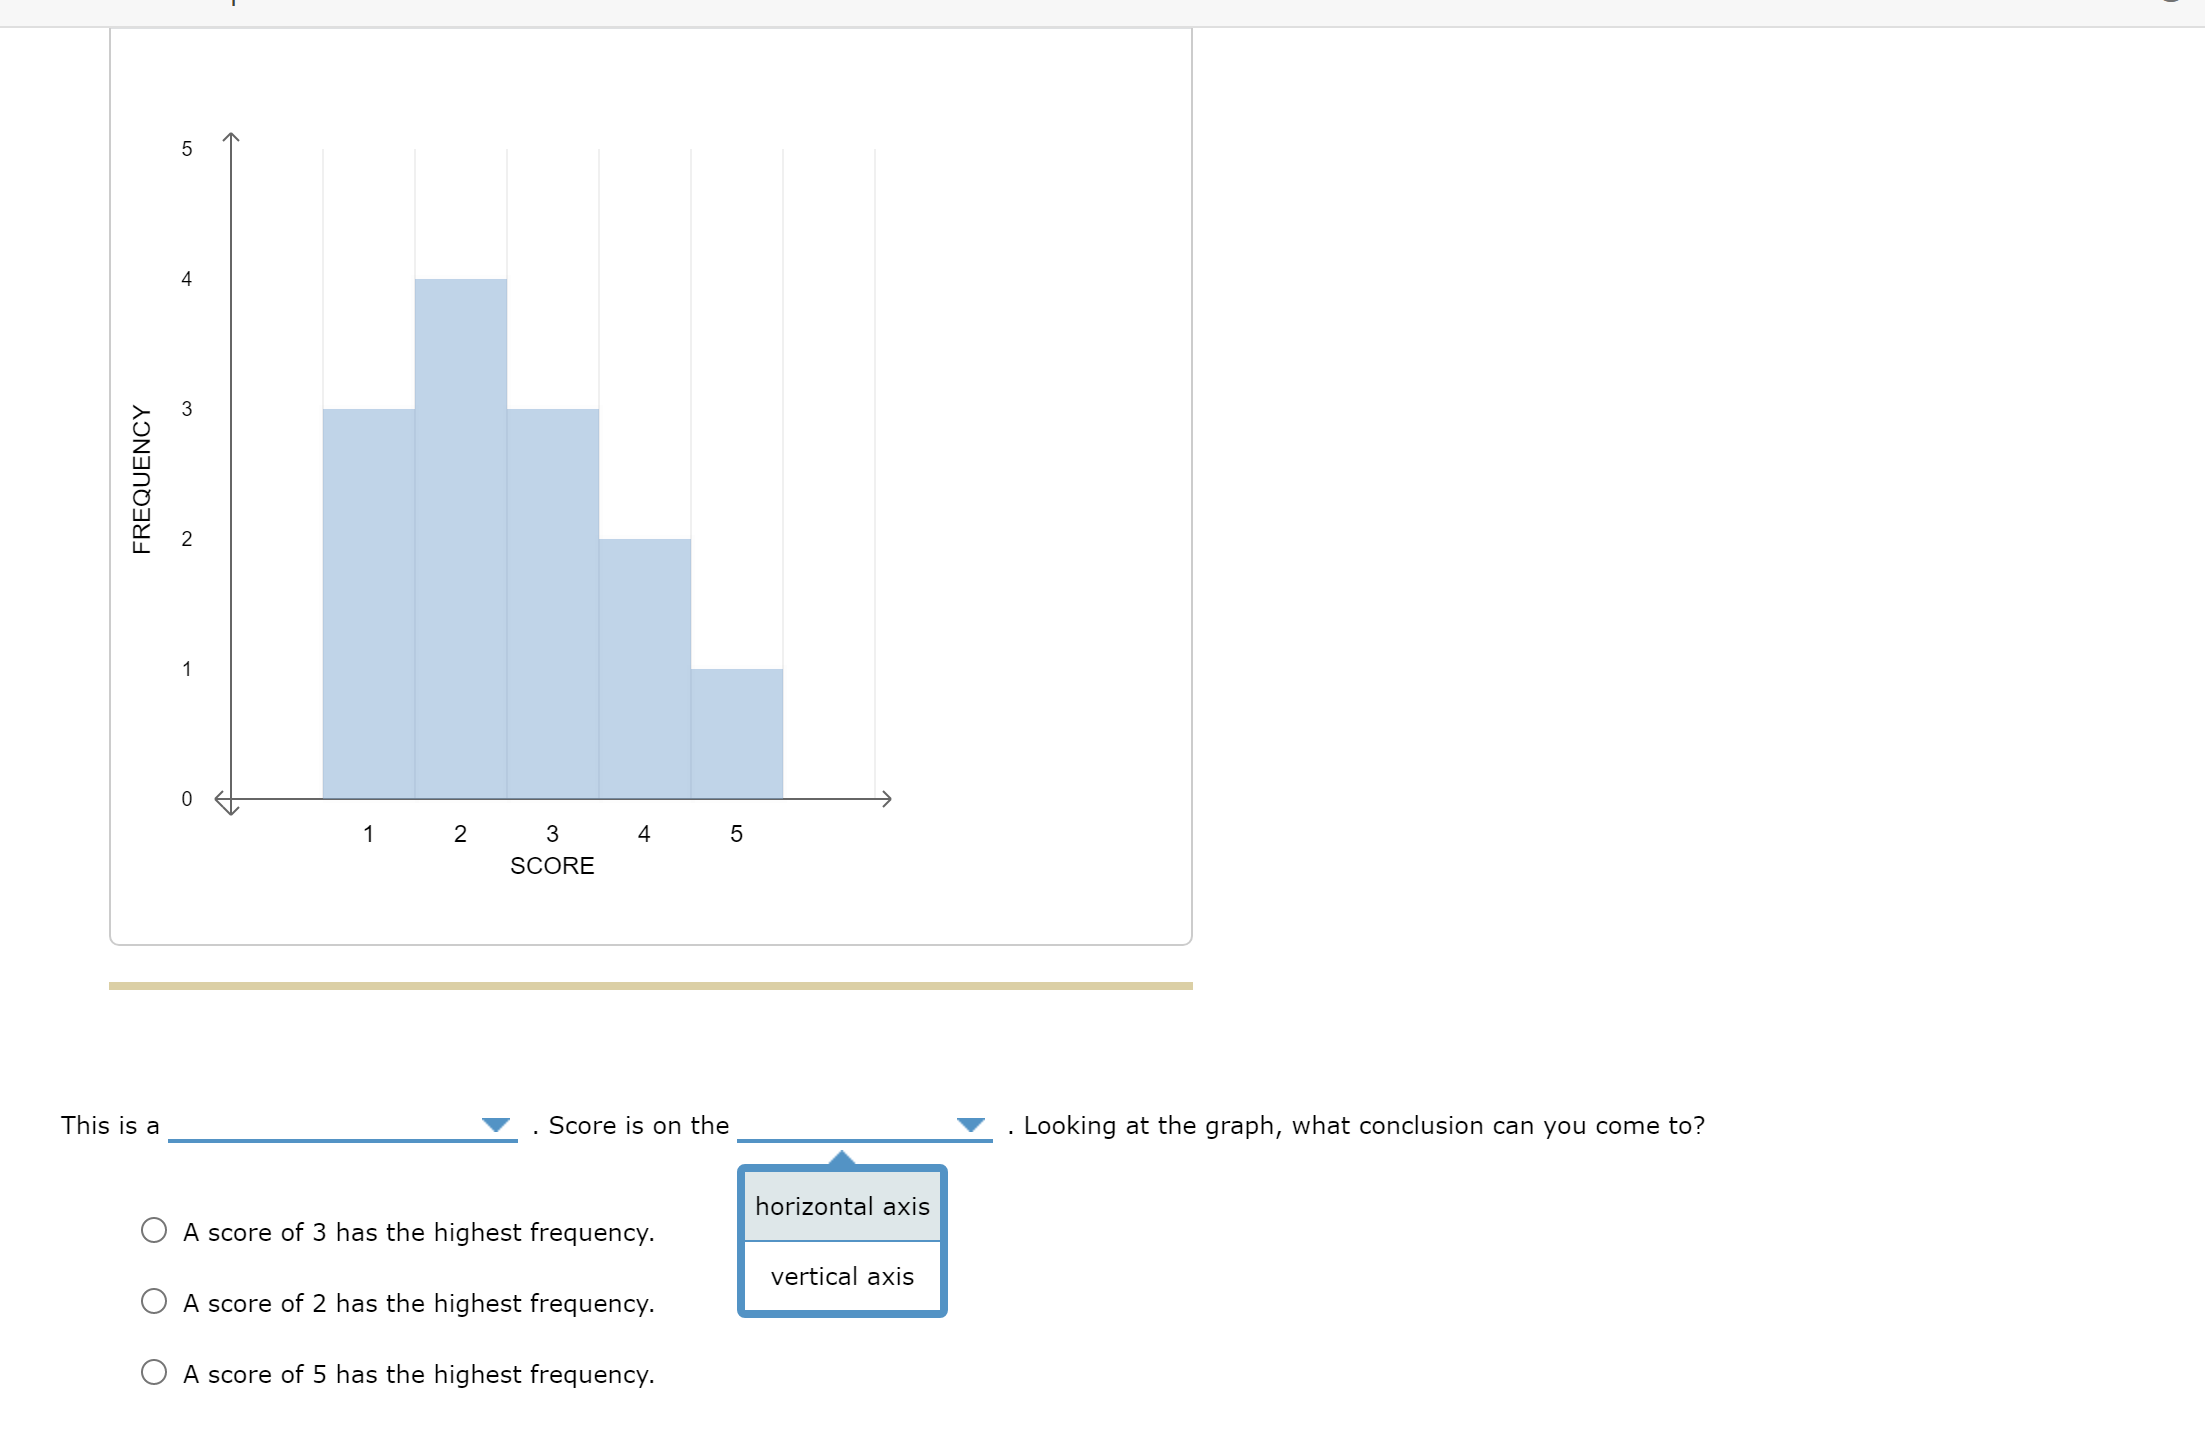This screenshot has height=1436, width=2205.
Task: Click the histogram bar for score 1
Action: (x=368, y=603)
